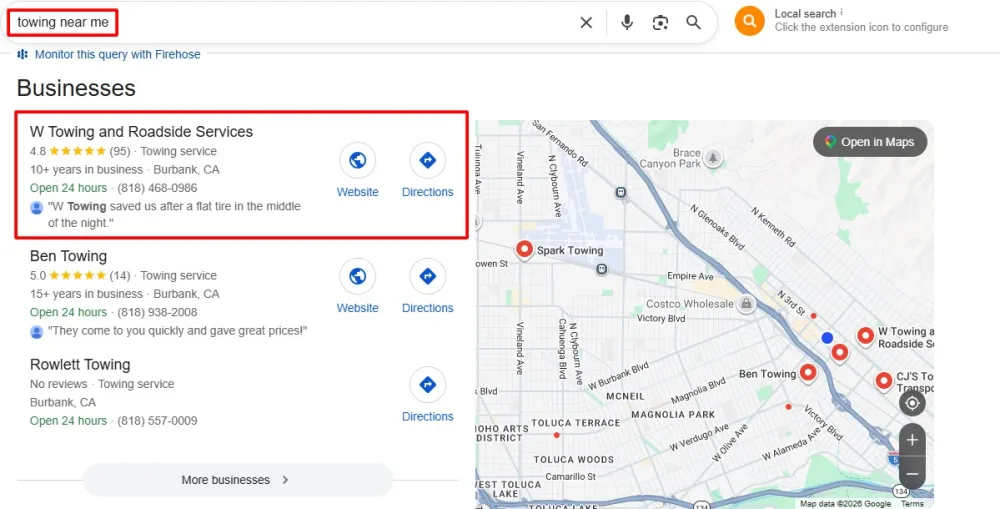Open the map in Google Maps

(870, 142)
